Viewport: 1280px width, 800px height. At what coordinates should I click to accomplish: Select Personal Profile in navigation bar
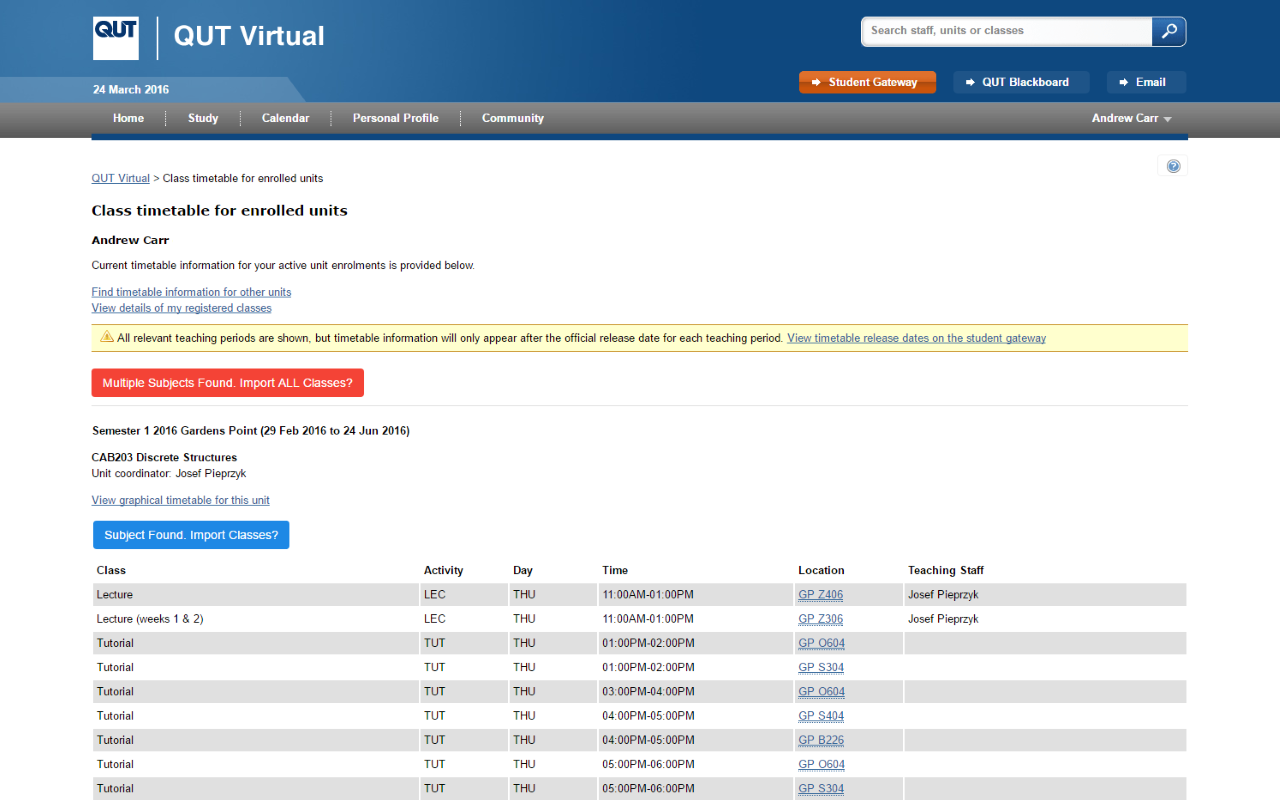(x=395, y=118)
